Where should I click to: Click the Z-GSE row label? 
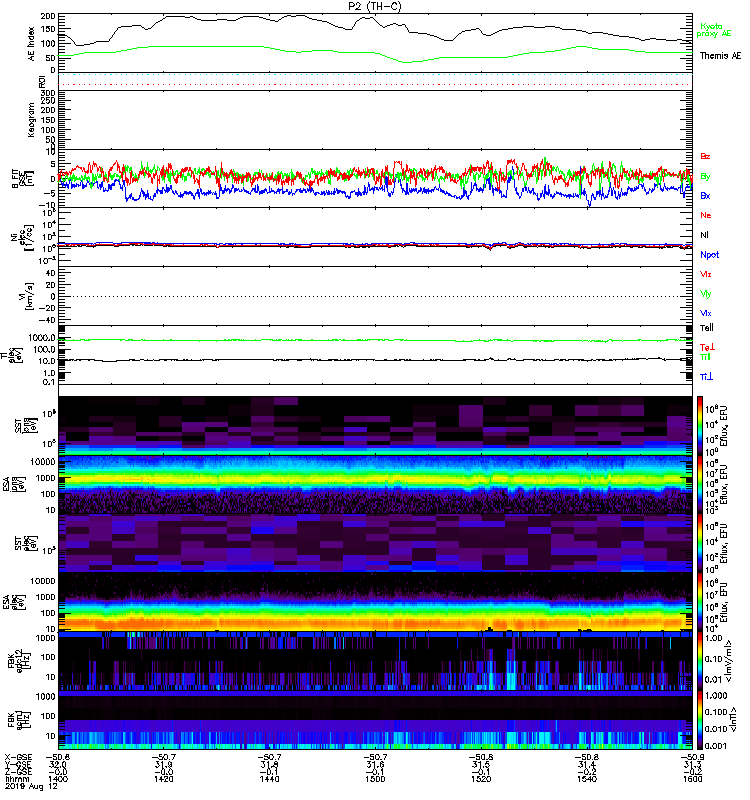click(x=18, y=771)
